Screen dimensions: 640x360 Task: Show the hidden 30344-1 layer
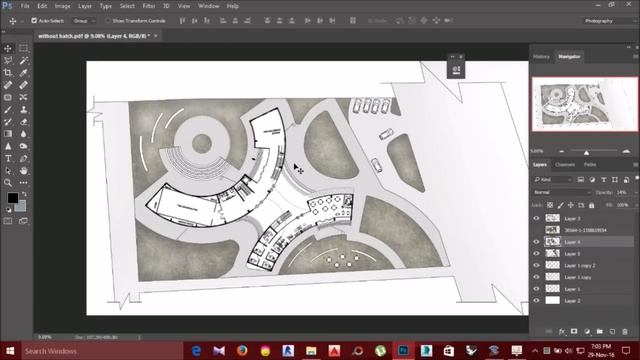(x=536, y=230)
